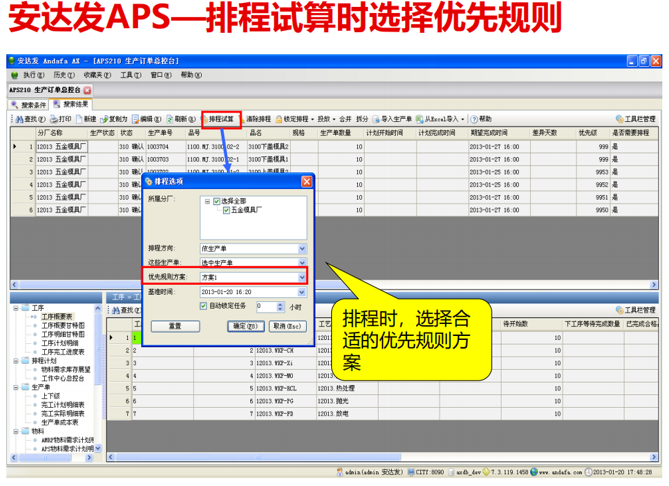Collapse the 工序 tree folder

coord(16,308)
